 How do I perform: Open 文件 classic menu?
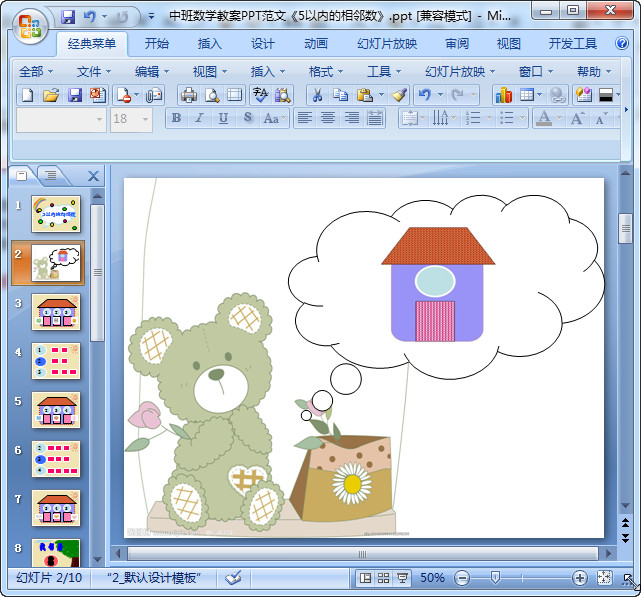point(94,72)
